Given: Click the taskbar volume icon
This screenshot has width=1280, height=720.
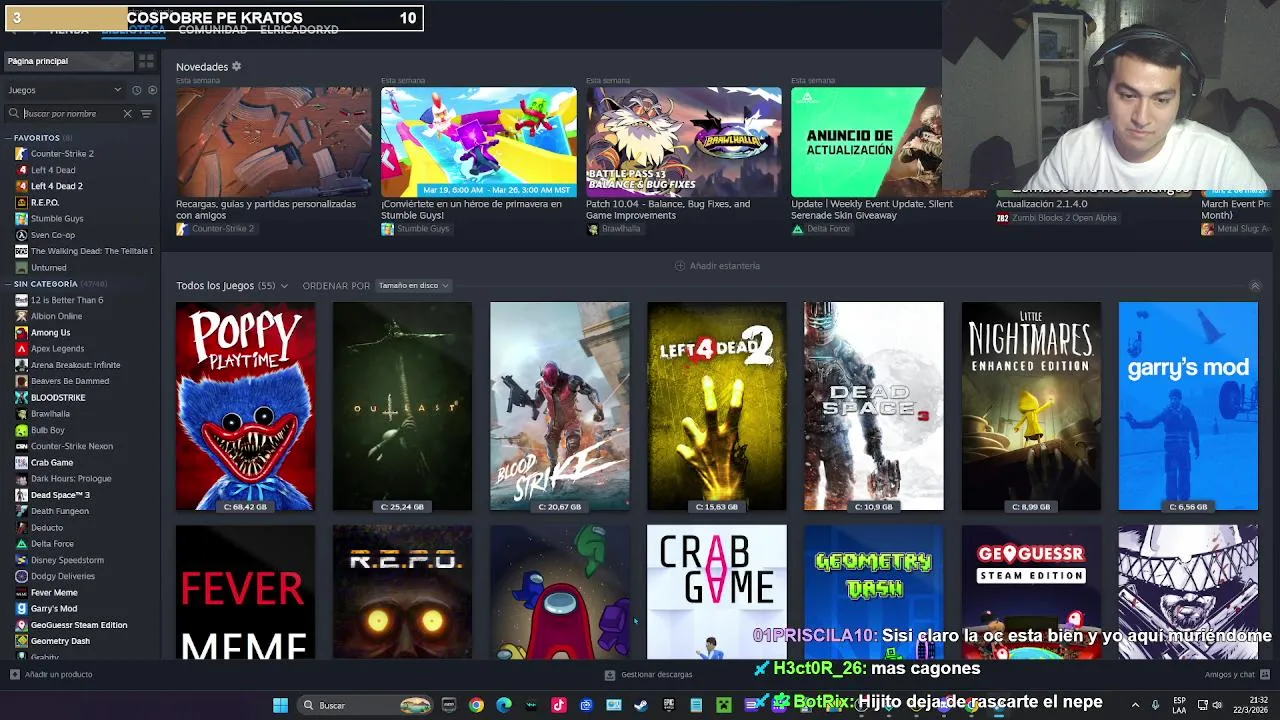Looking at the screenshot, I should 1217,705.
